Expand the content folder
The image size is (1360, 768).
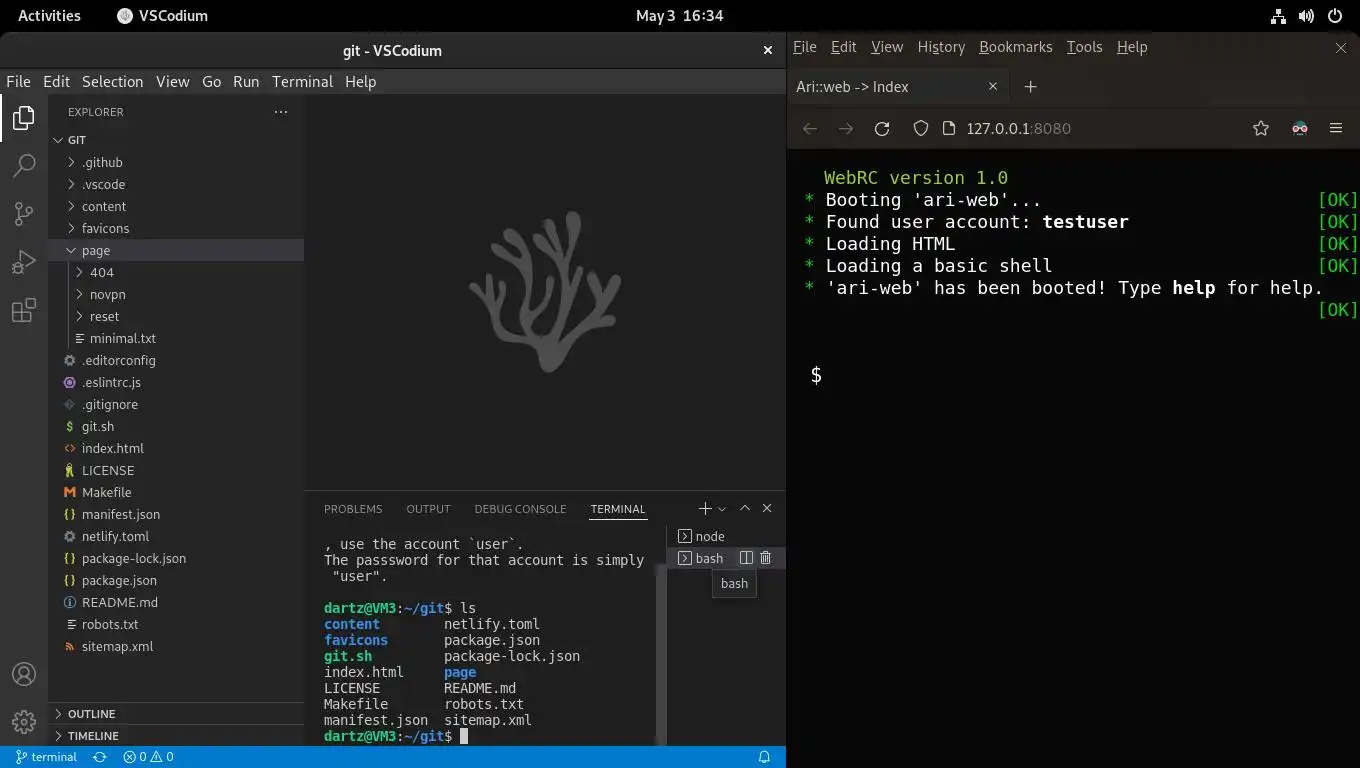tap(176, 206)
